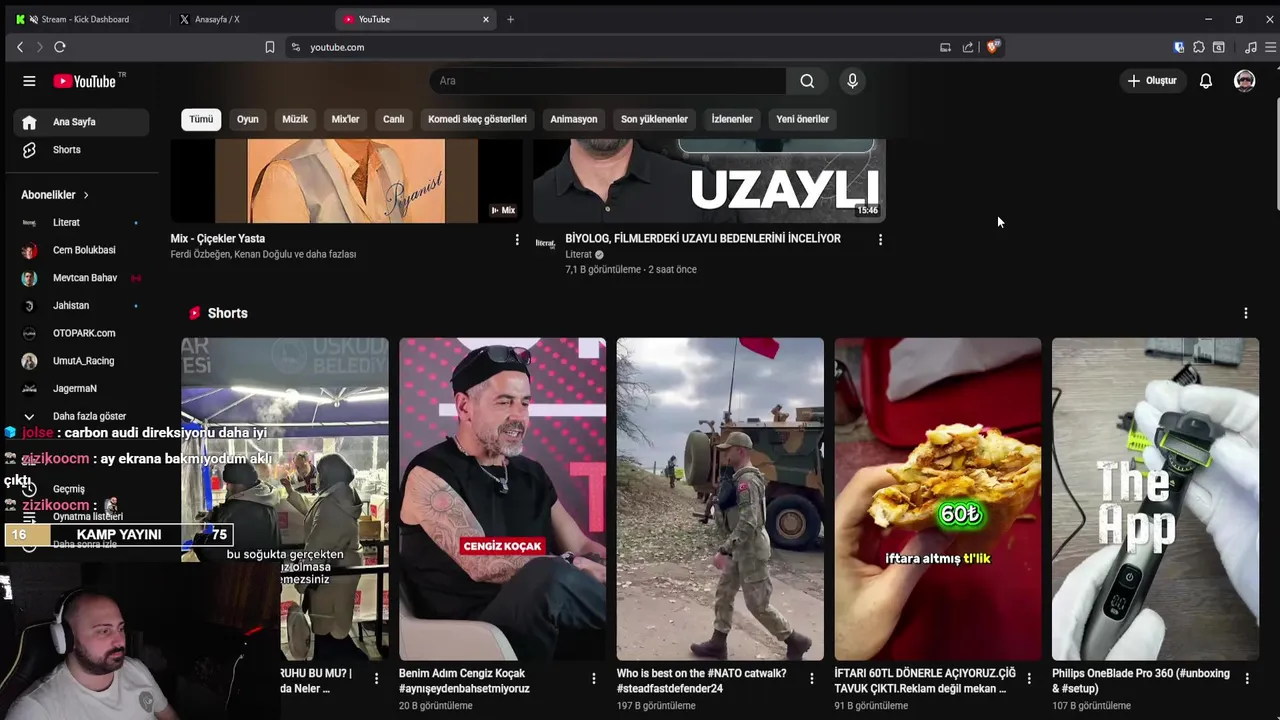Click the YouTube logo

(x=87, y=81)
